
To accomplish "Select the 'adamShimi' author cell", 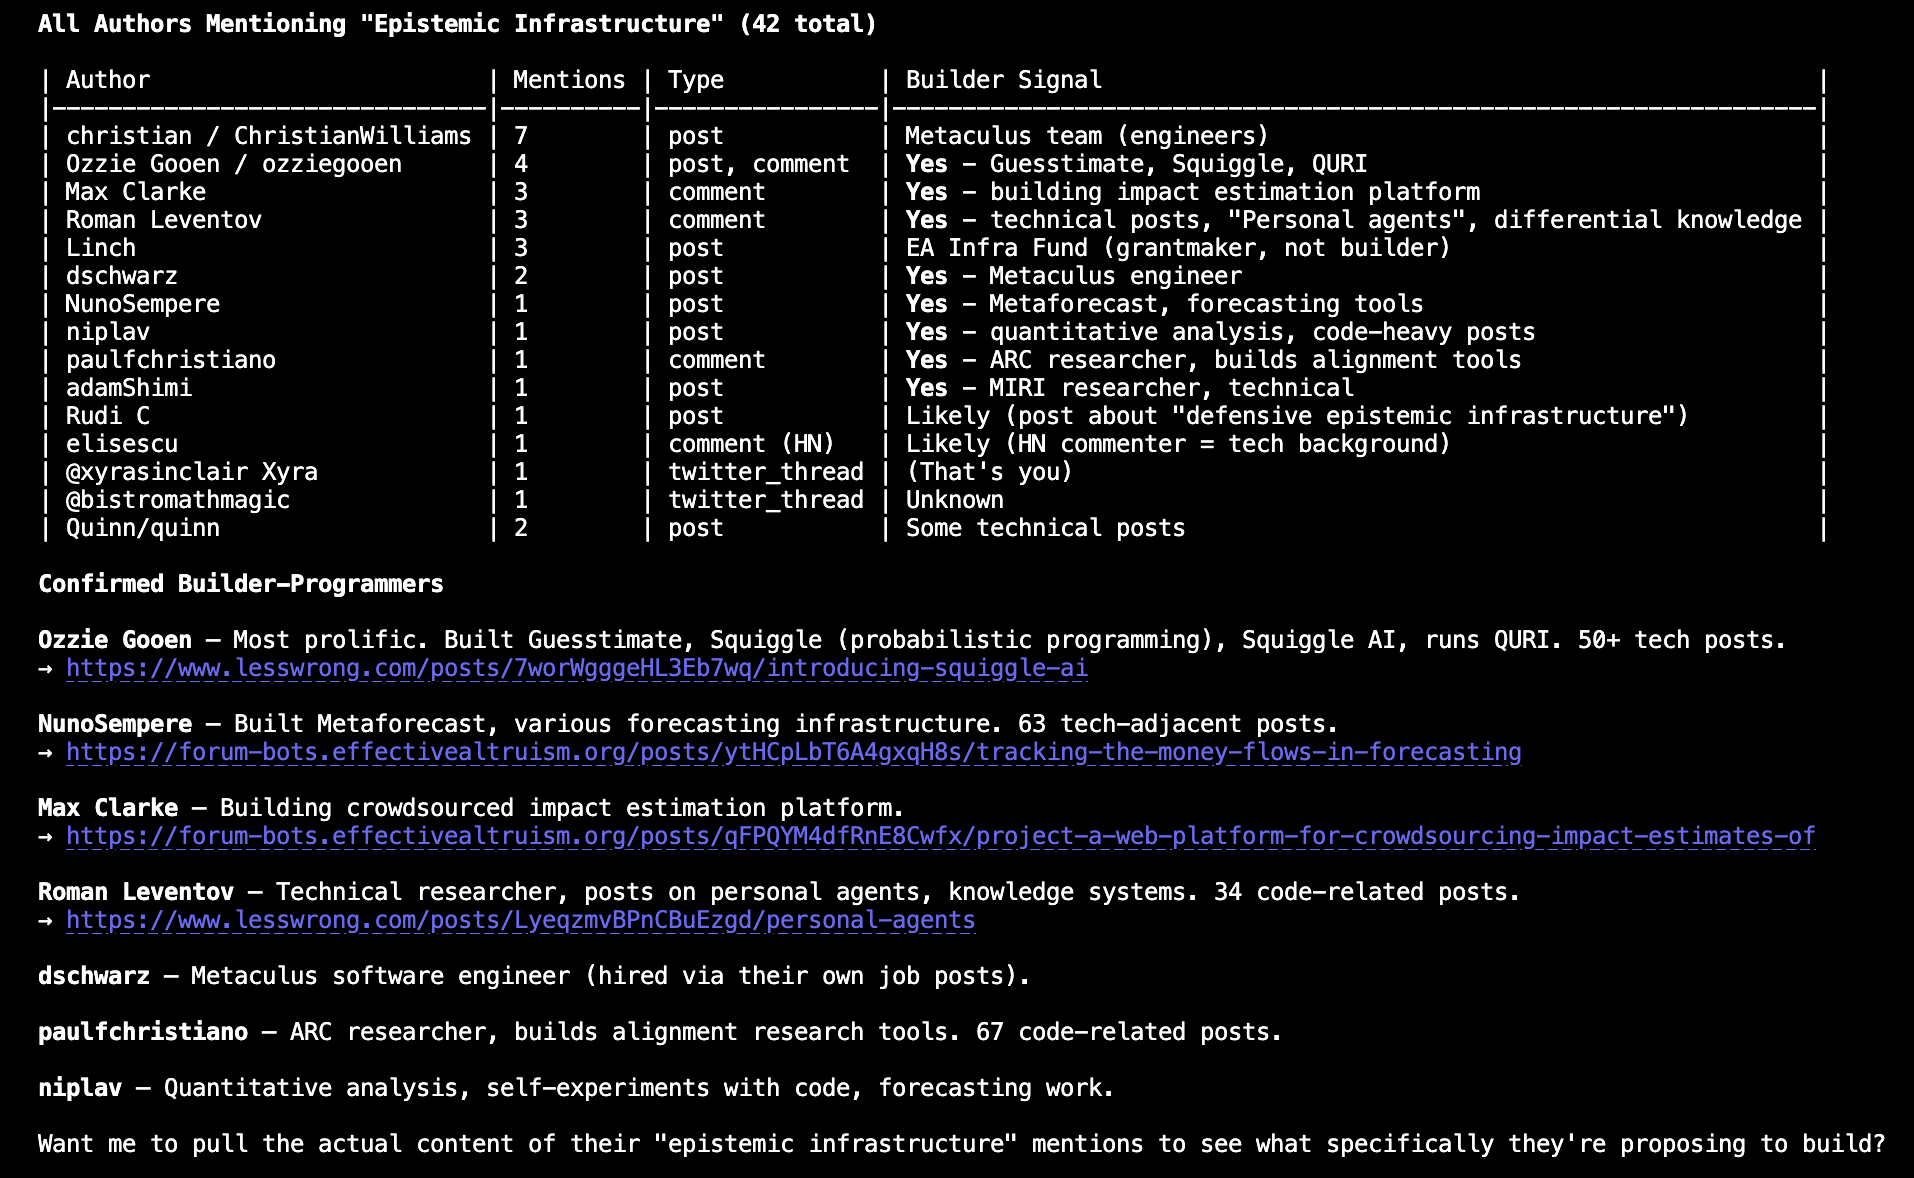I will tap(129, 388).
